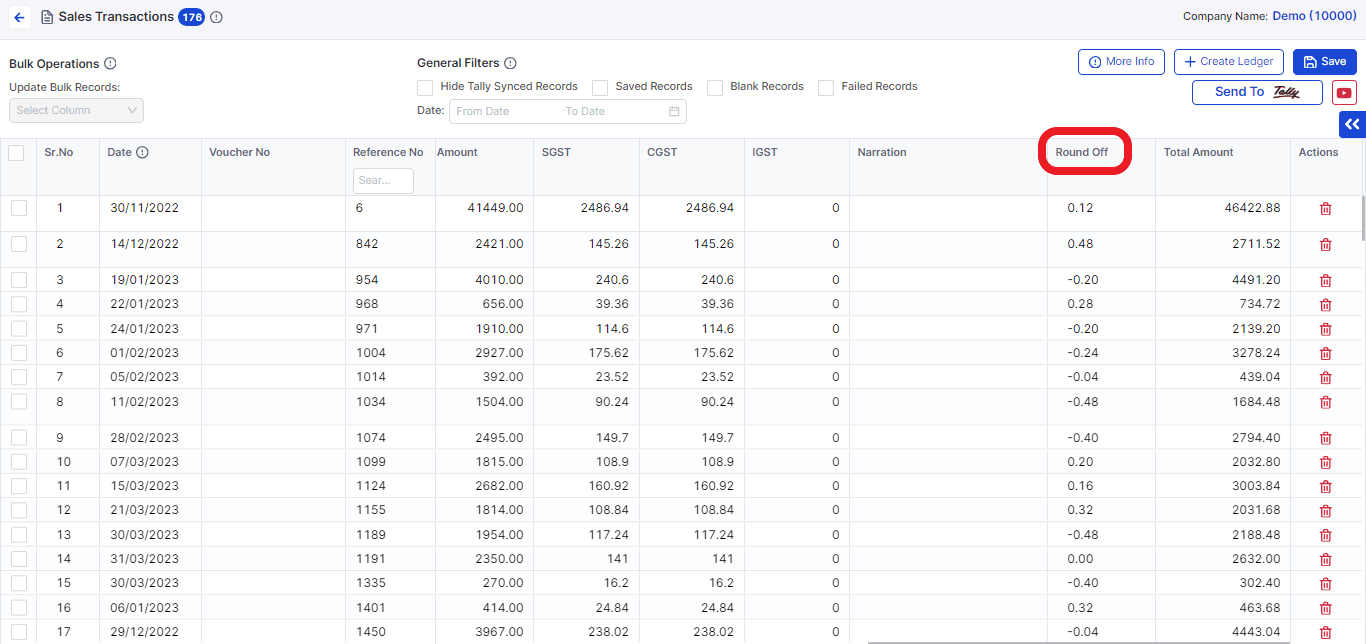Open the date range calendar icon
This screenshot has width=1366, height=644.
pyautogui.click(x=674, y=111)
